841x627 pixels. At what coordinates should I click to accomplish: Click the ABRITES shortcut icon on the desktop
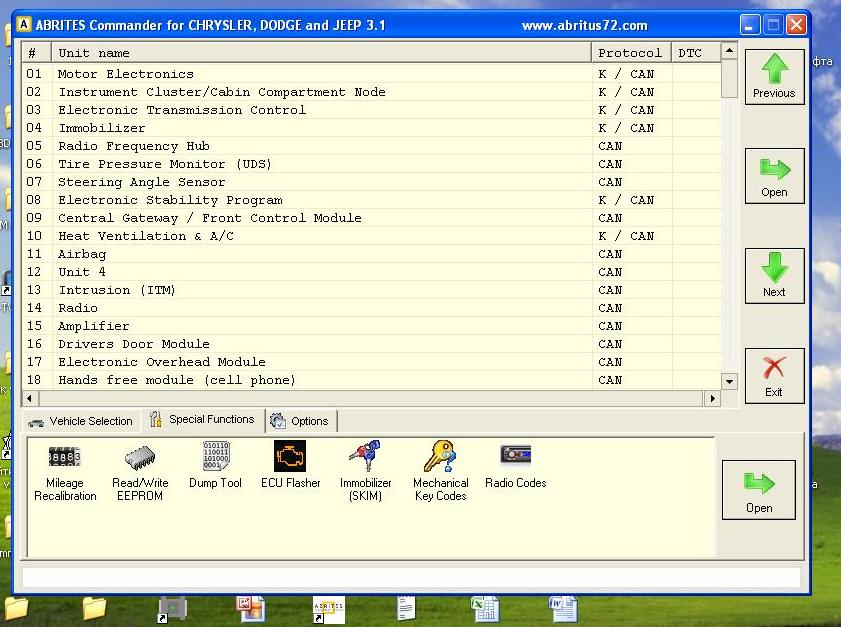pyautogui.click(x=329, y=610)
